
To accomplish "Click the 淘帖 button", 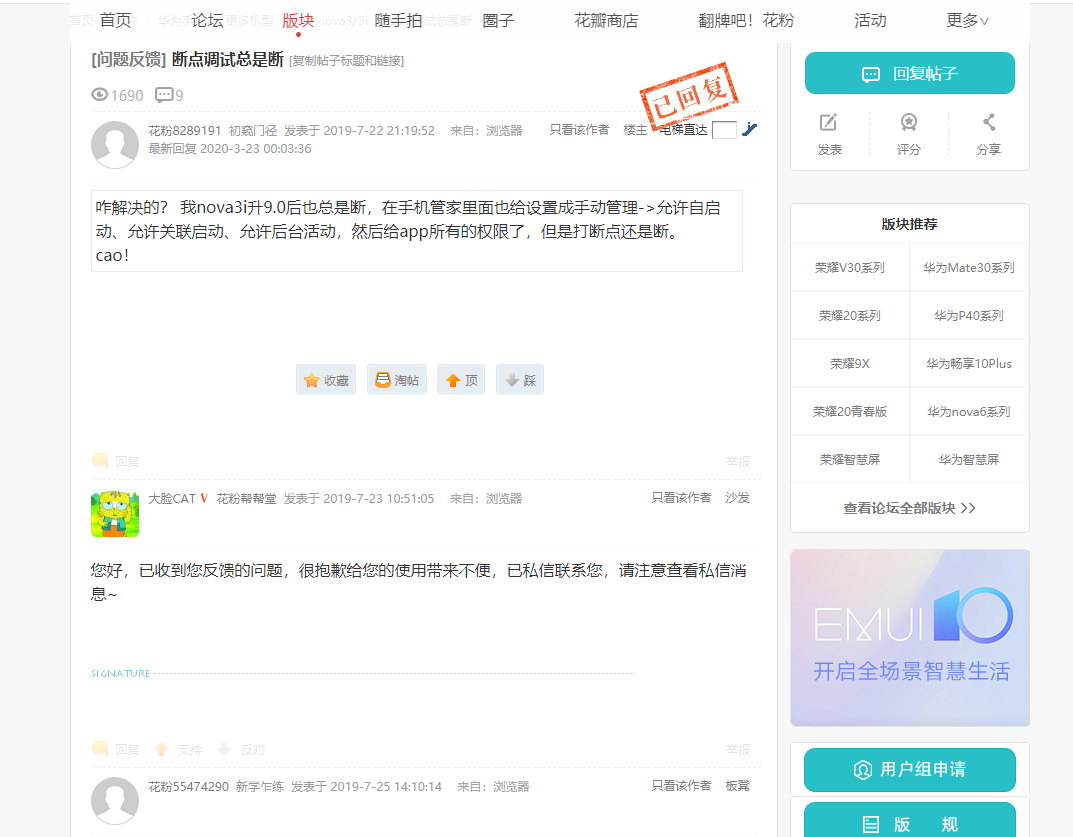I will coord(397,380).
